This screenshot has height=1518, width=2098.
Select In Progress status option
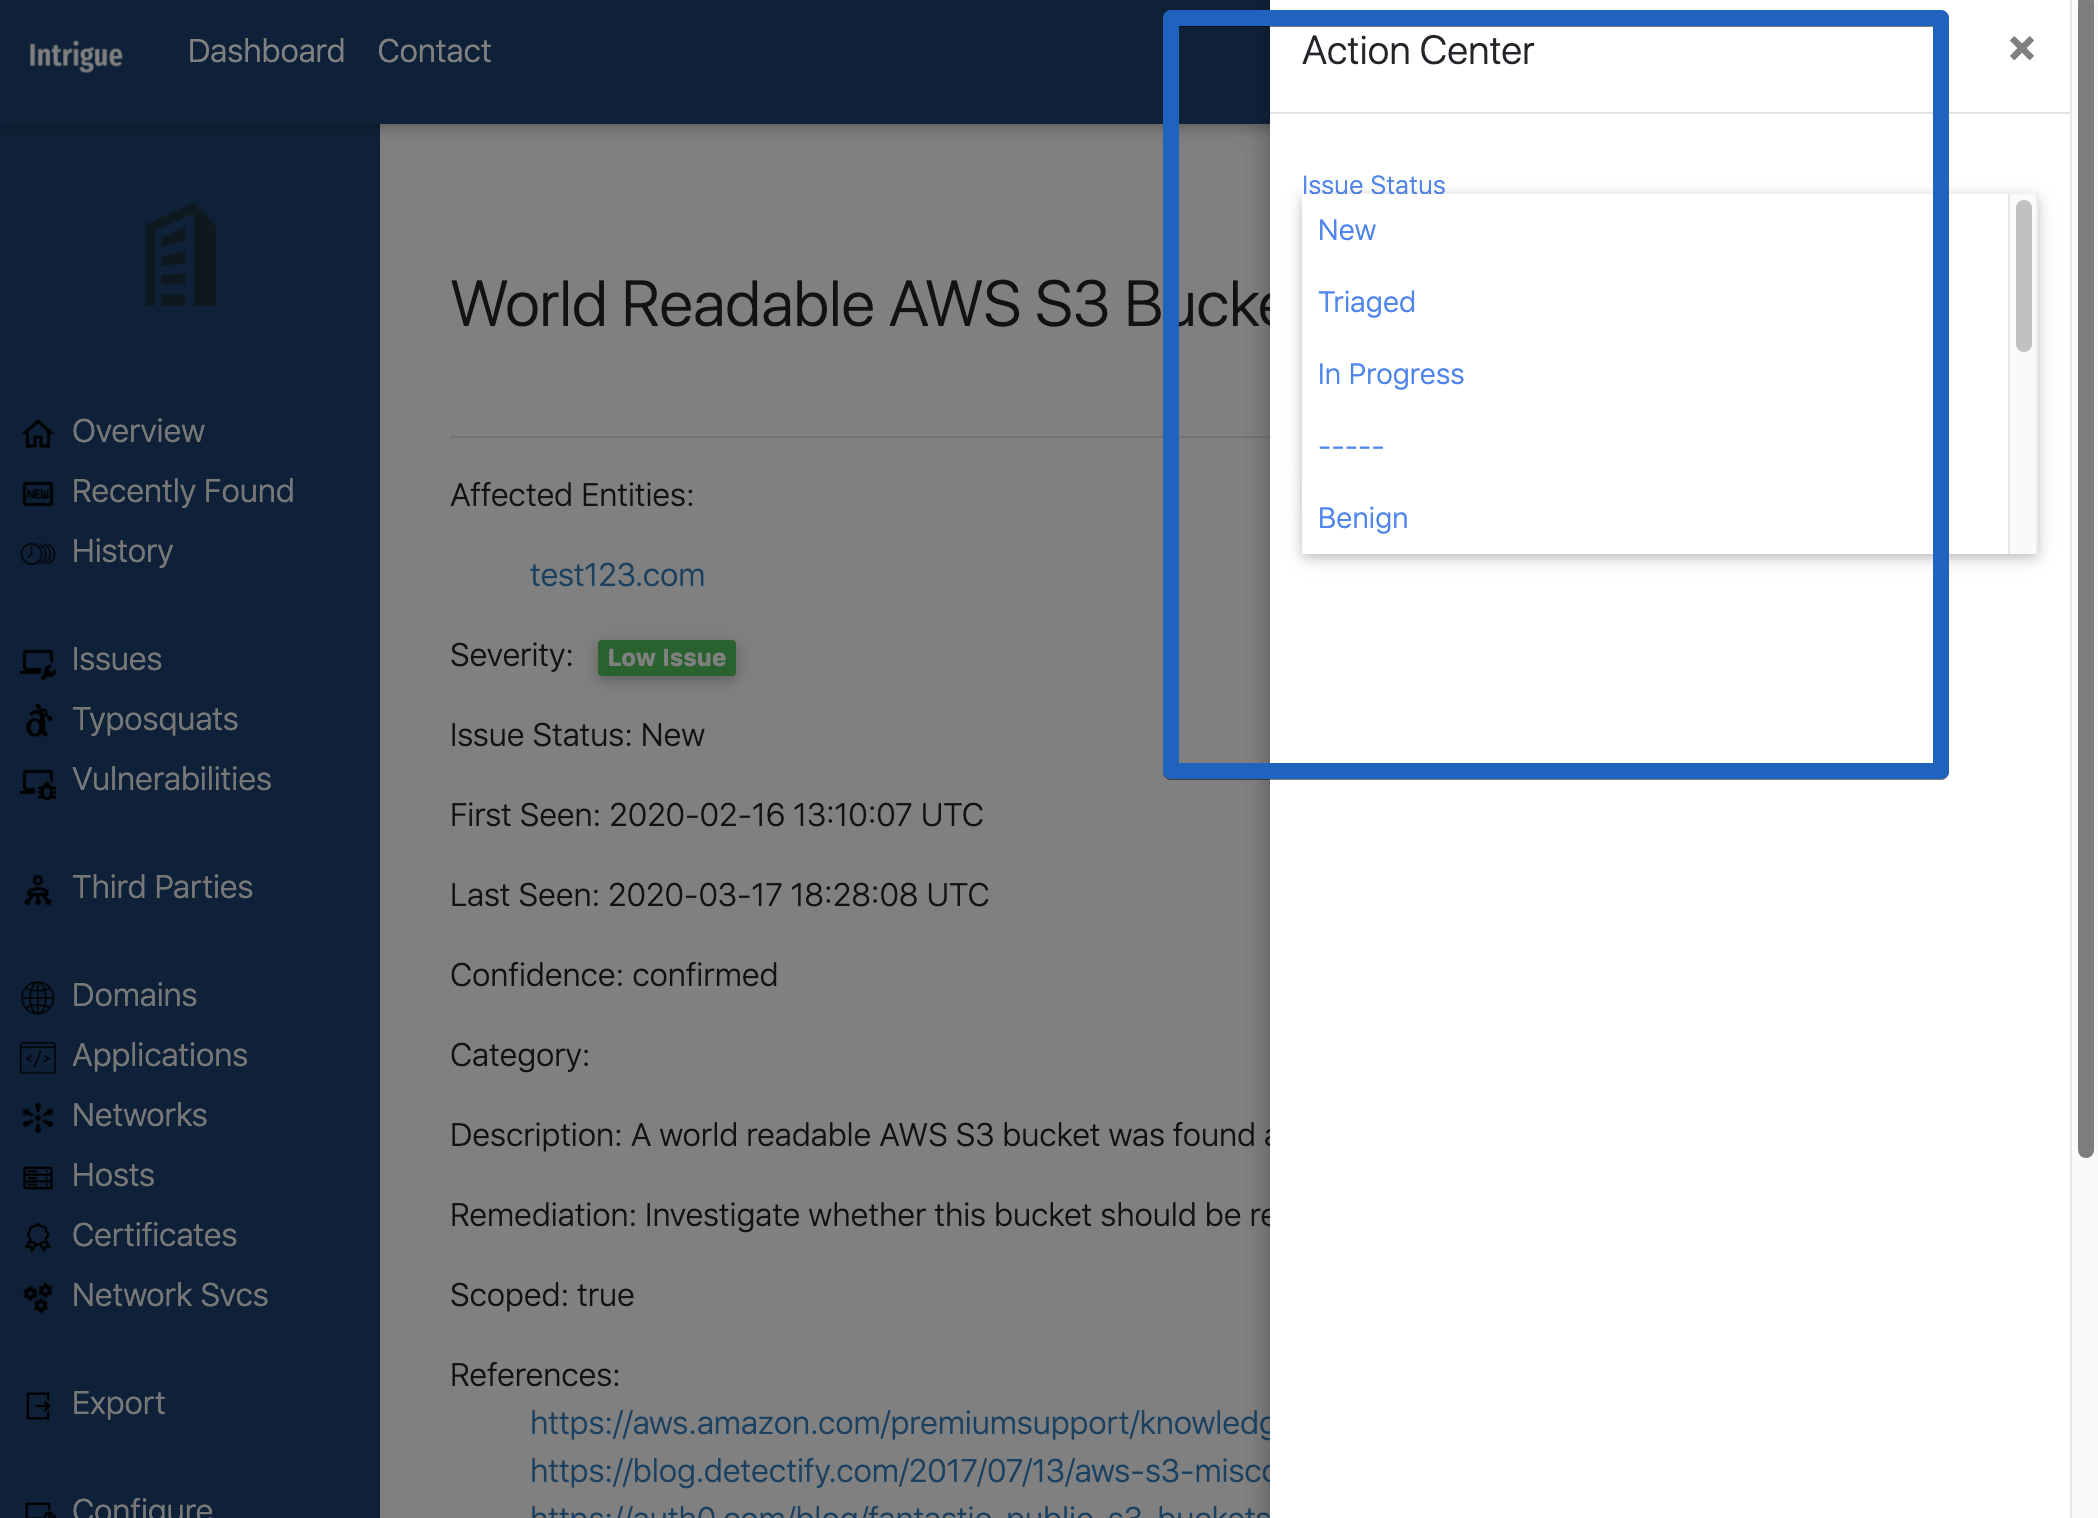point(1654,374)
